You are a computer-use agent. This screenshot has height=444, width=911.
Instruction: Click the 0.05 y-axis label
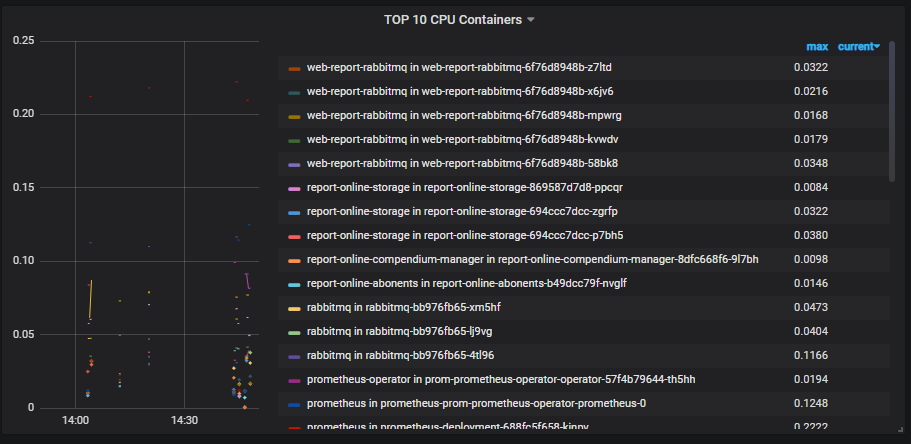pos(24,335)
